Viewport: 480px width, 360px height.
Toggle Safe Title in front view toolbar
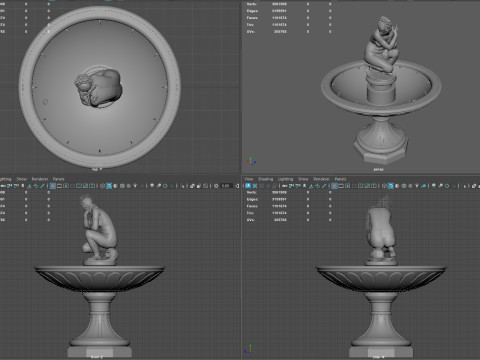(x=92, y=186)
